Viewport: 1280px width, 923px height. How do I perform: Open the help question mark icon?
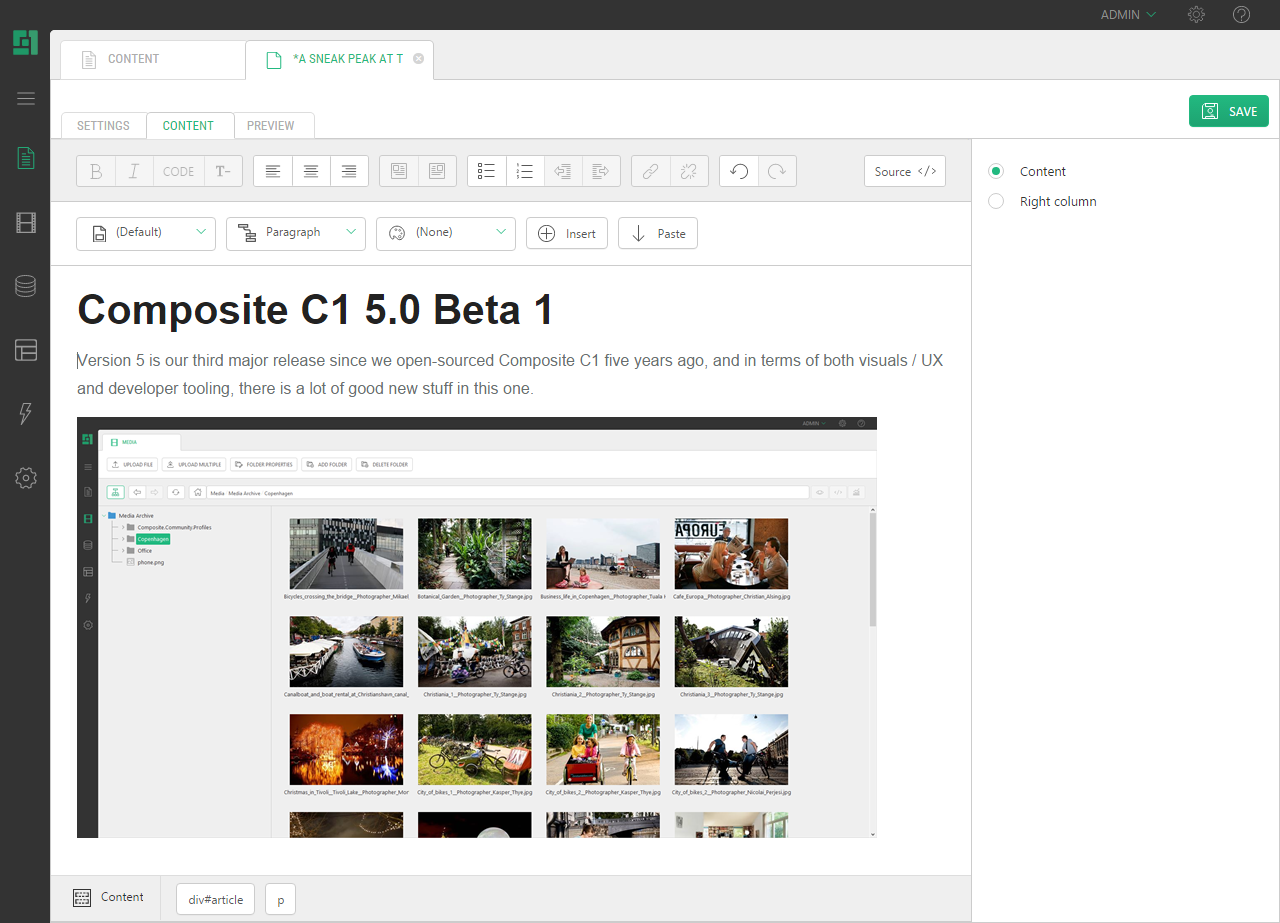1241,15
